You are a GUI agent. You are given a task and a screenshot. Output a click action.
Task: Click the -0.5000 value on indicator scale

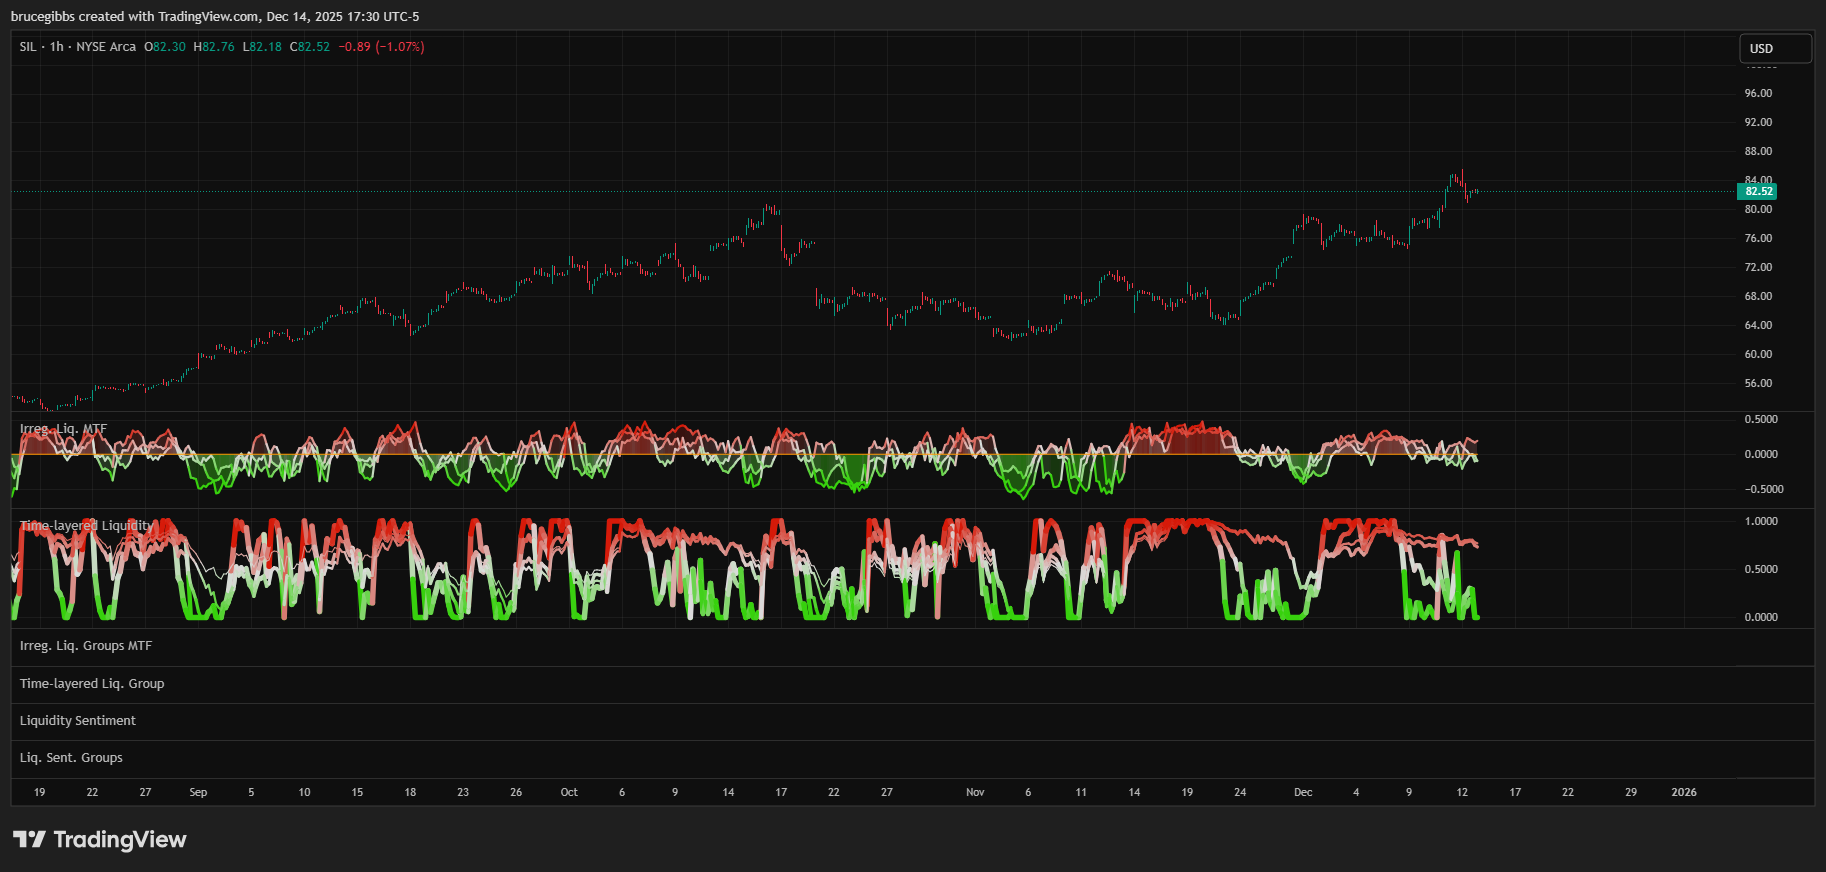point(1764,489)
